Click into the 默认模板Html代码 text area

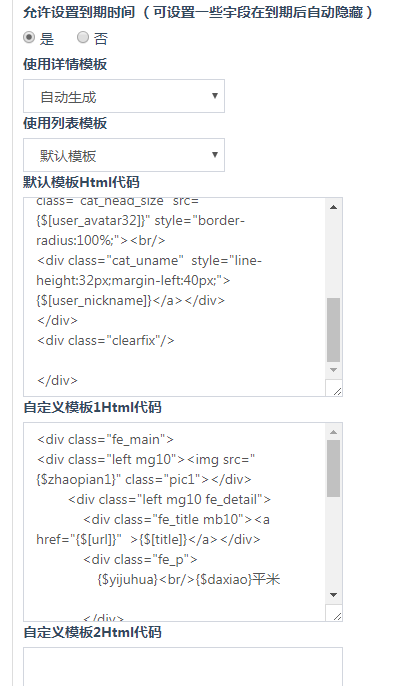(175, 297)
